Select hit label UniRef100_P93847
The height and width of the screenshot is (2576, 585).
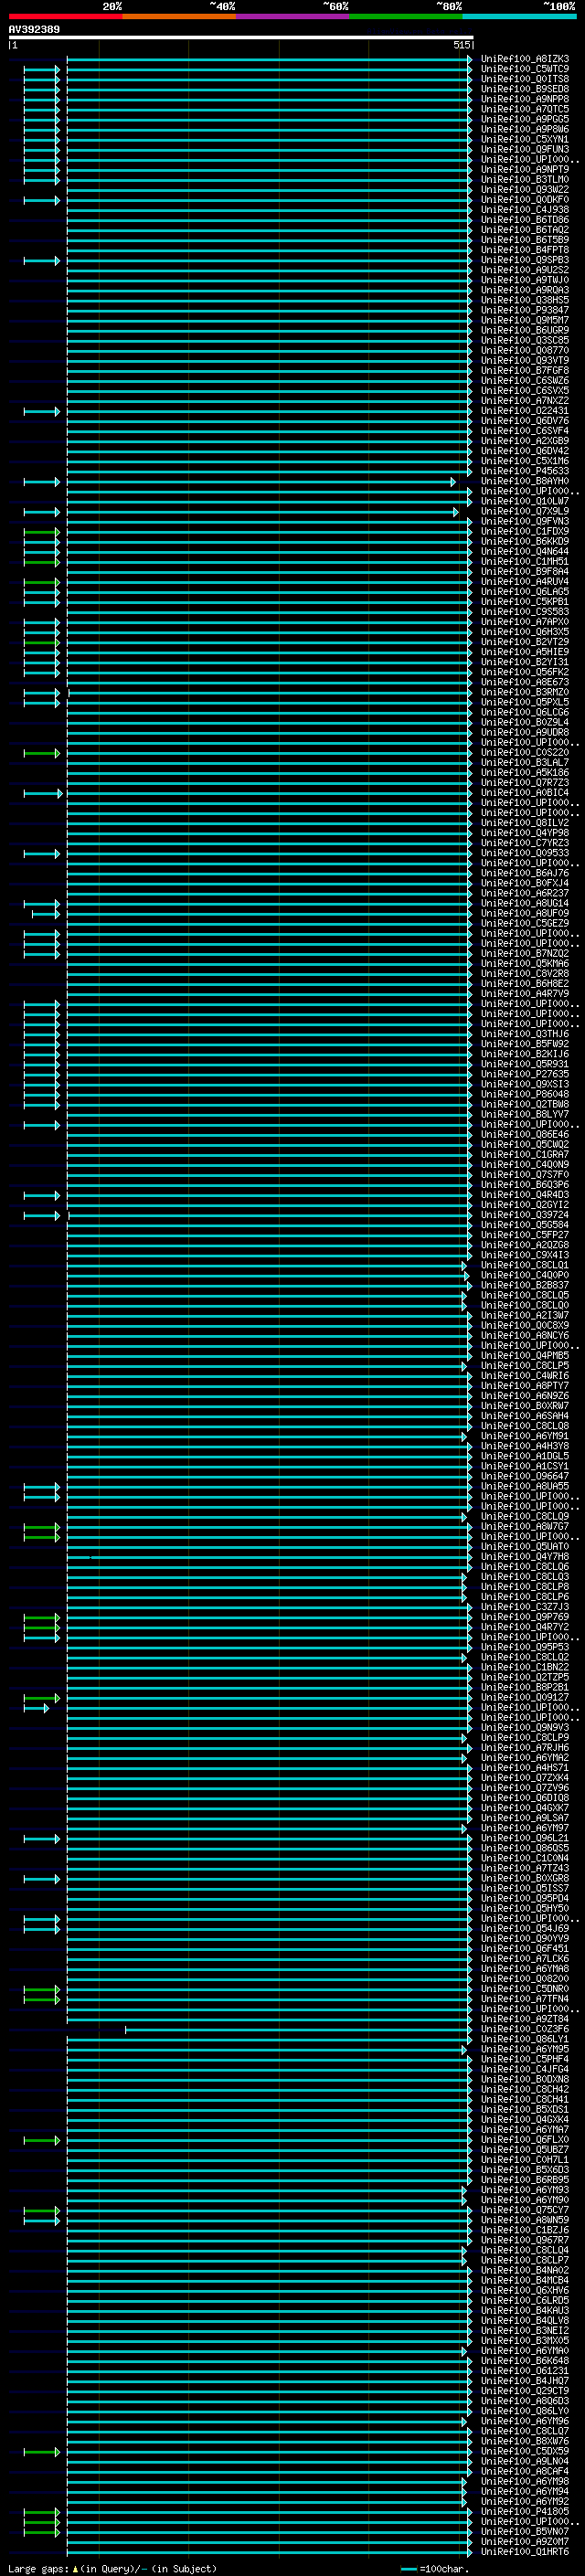(525, 310)
